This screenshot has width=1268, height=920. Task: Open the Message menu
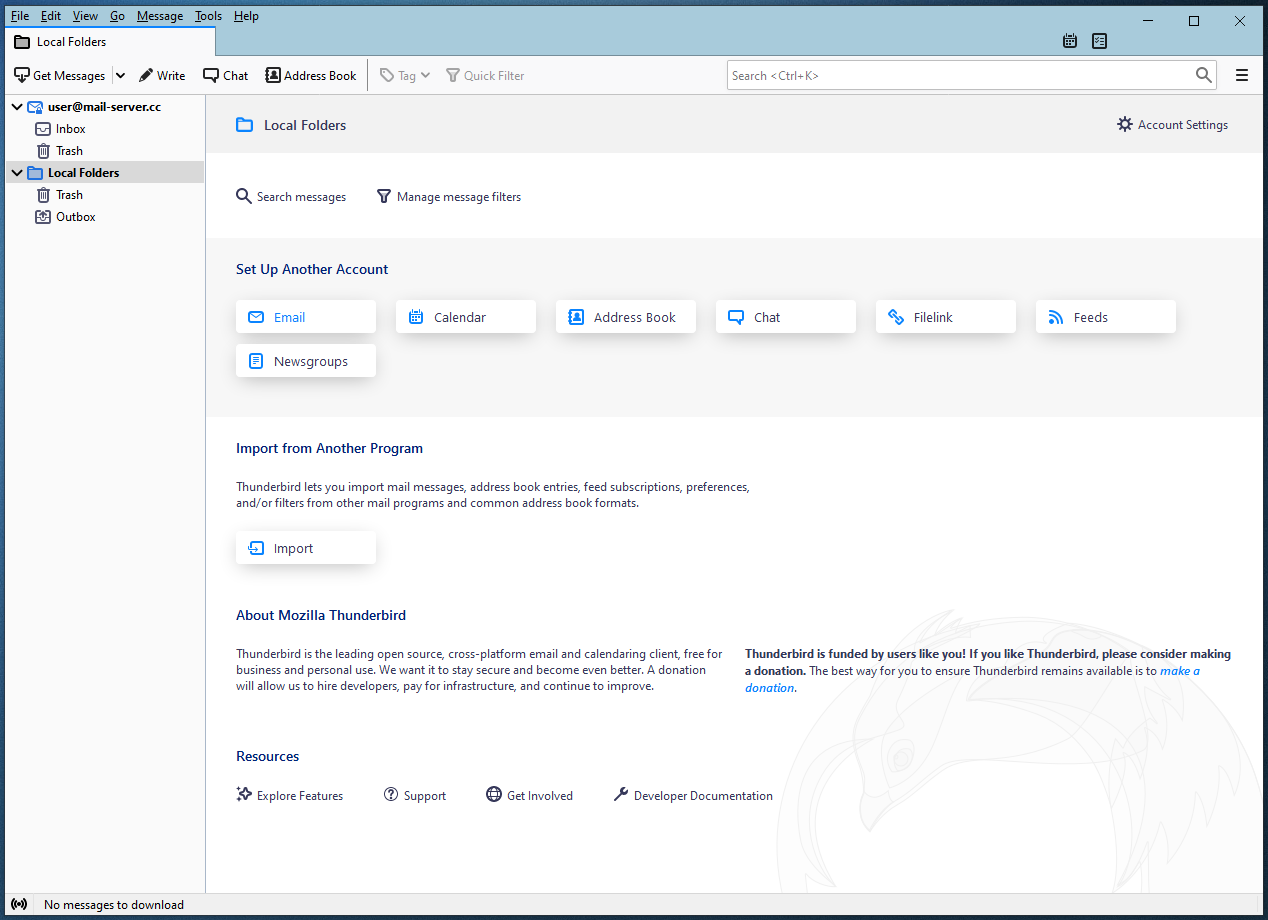click(160, 16)
